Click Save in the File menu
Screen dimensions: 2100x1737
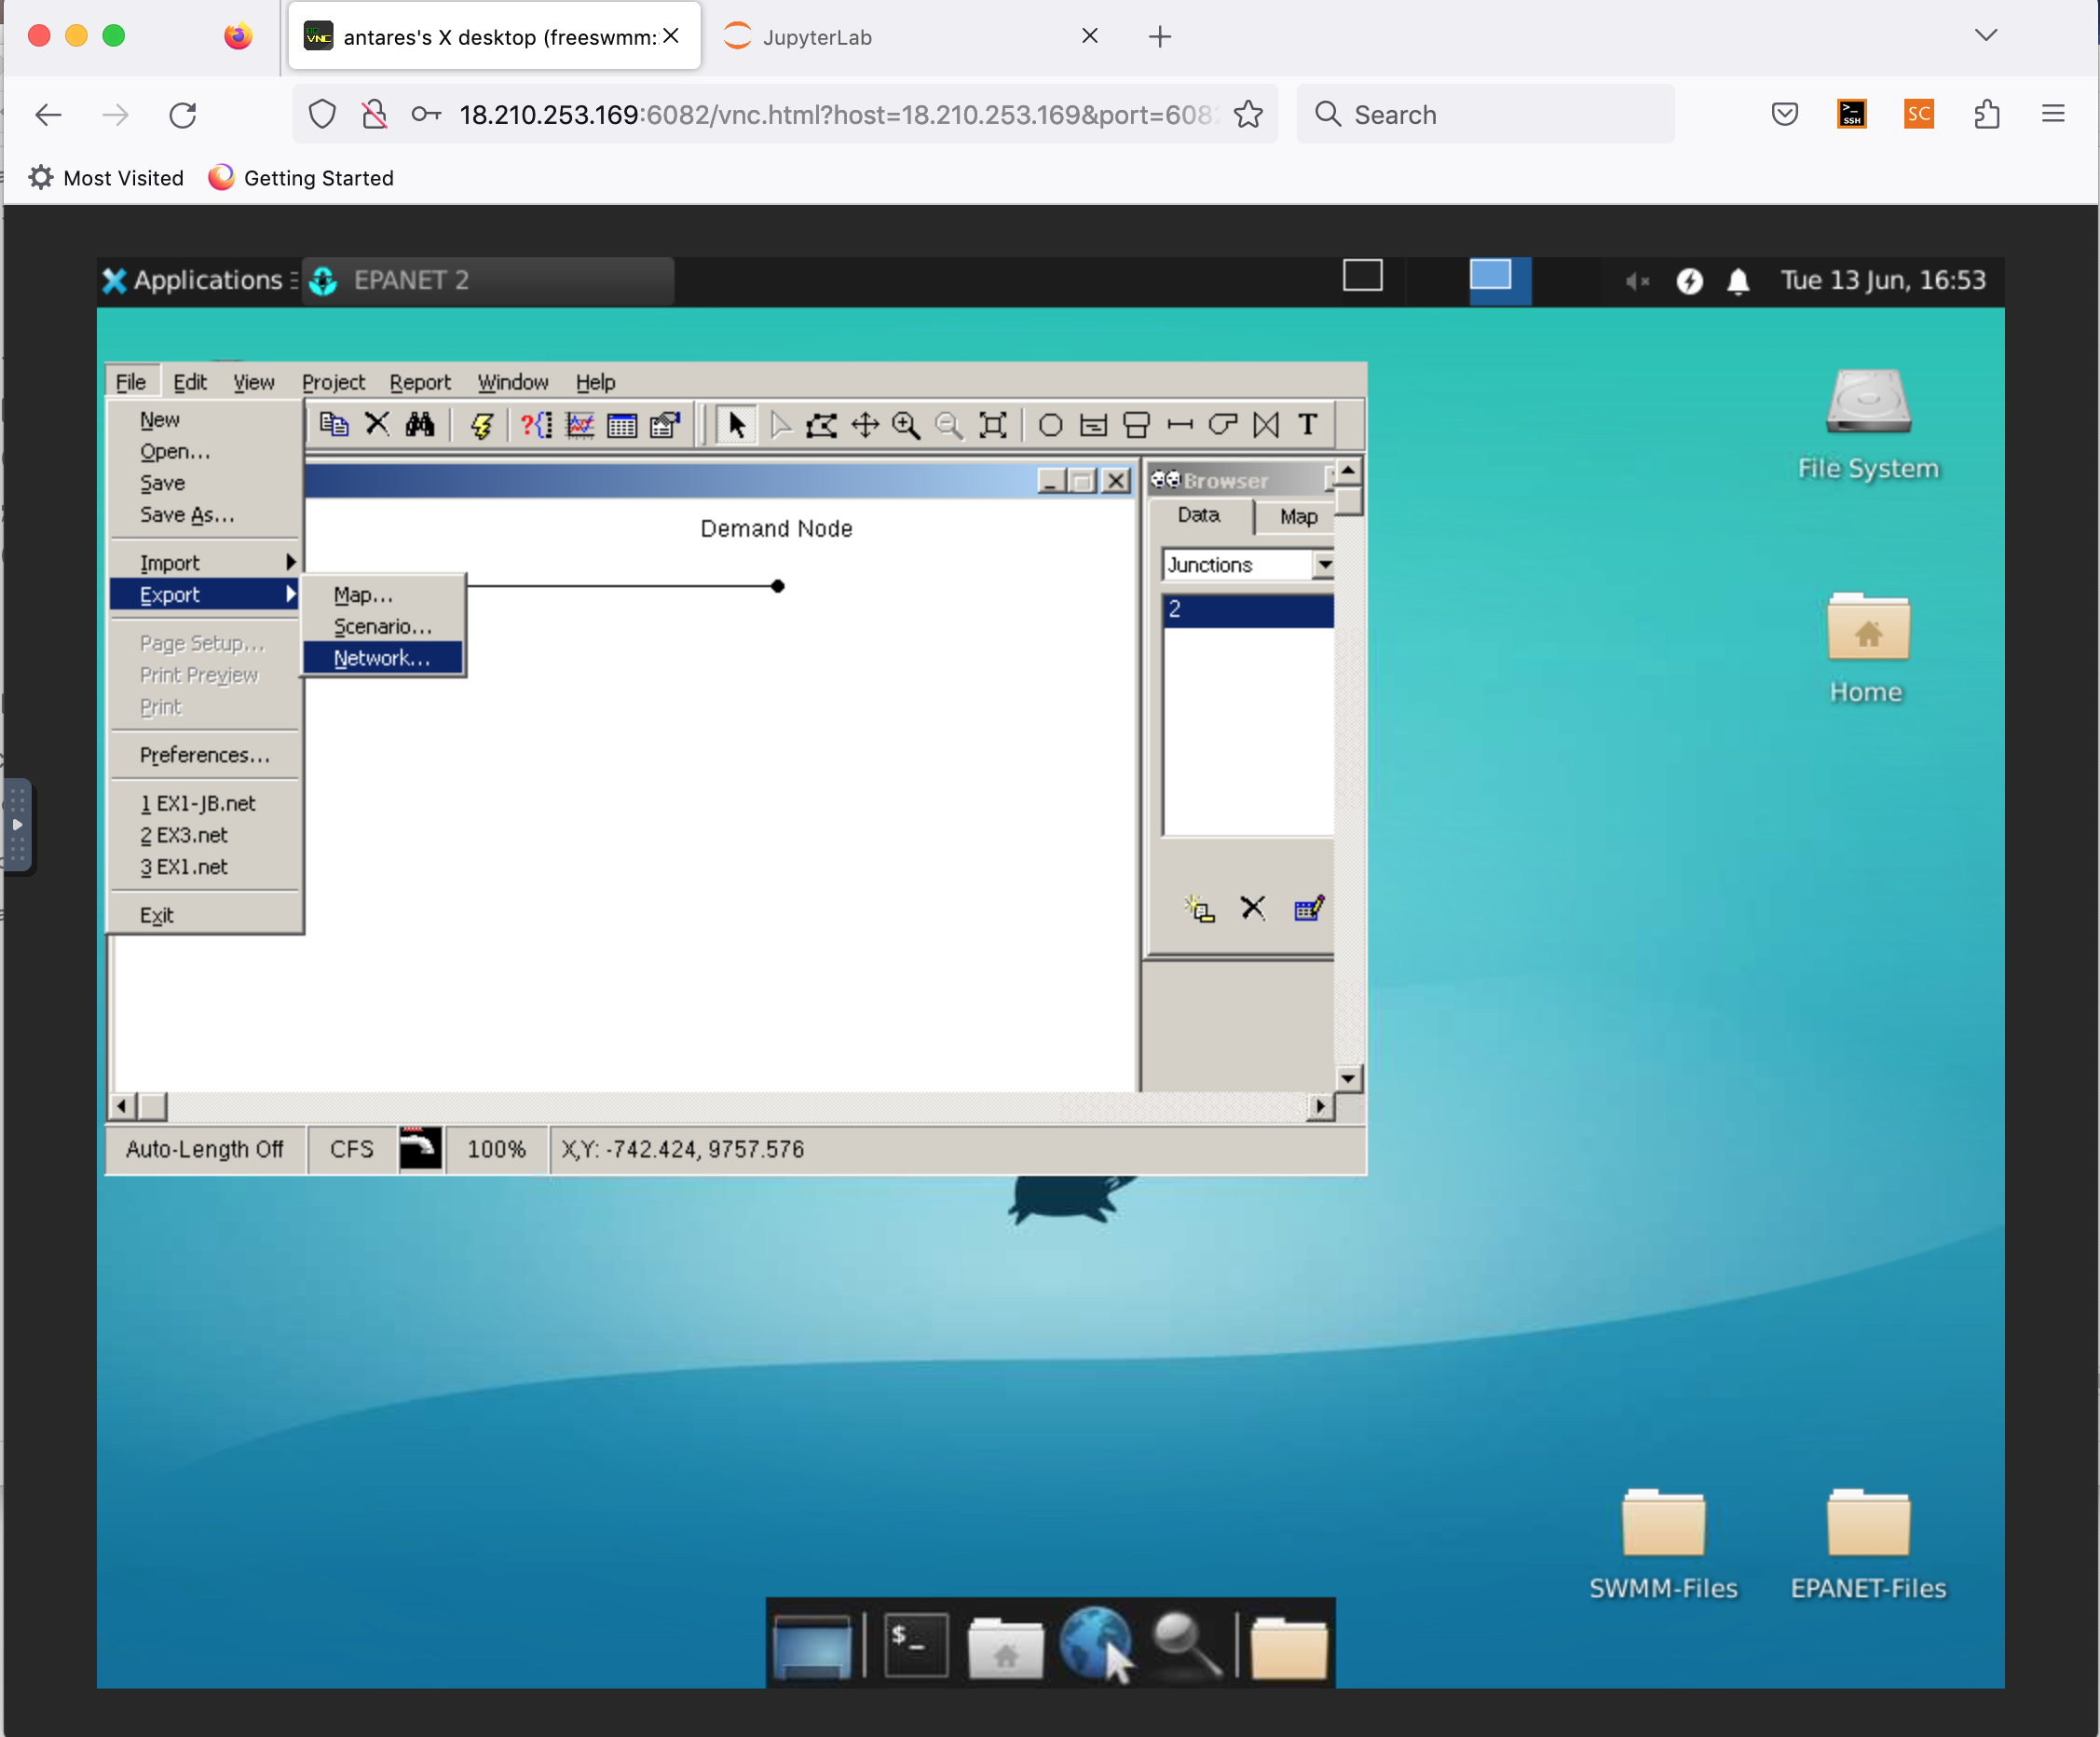pyautogui.click(x=205, y=483)
